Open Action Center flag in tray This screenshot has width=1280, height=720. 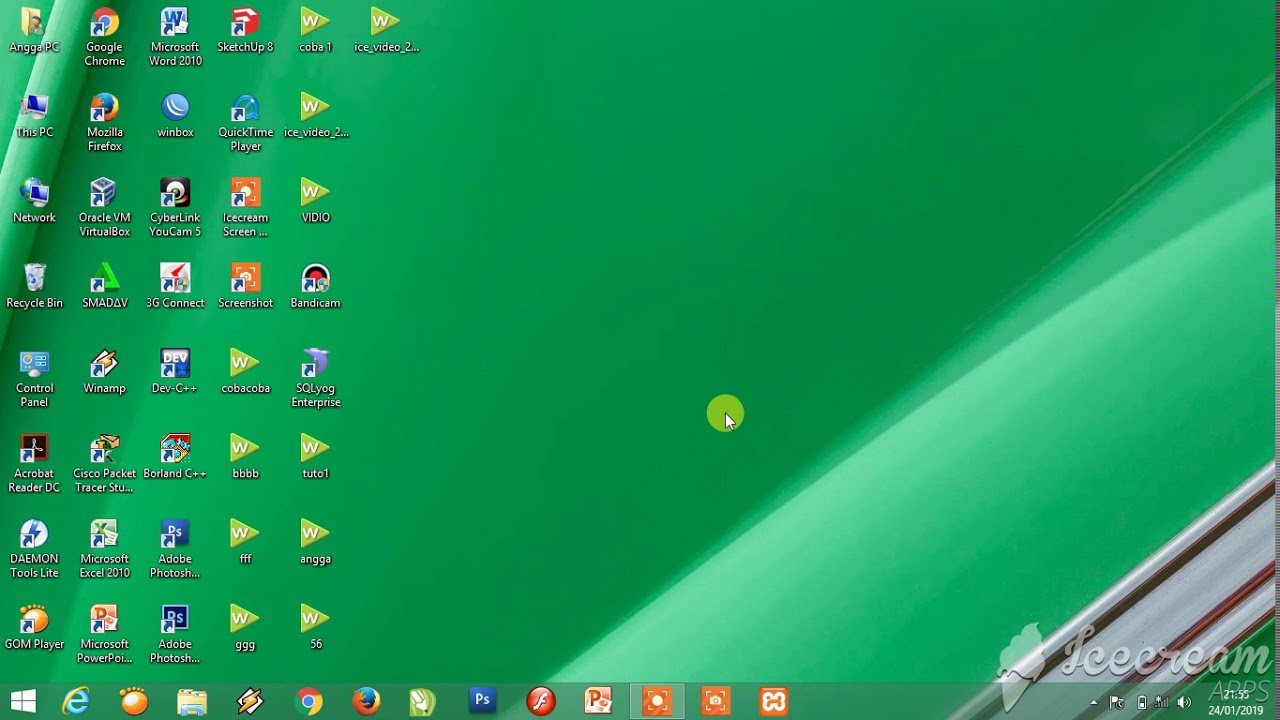(x=1117, y=702)
